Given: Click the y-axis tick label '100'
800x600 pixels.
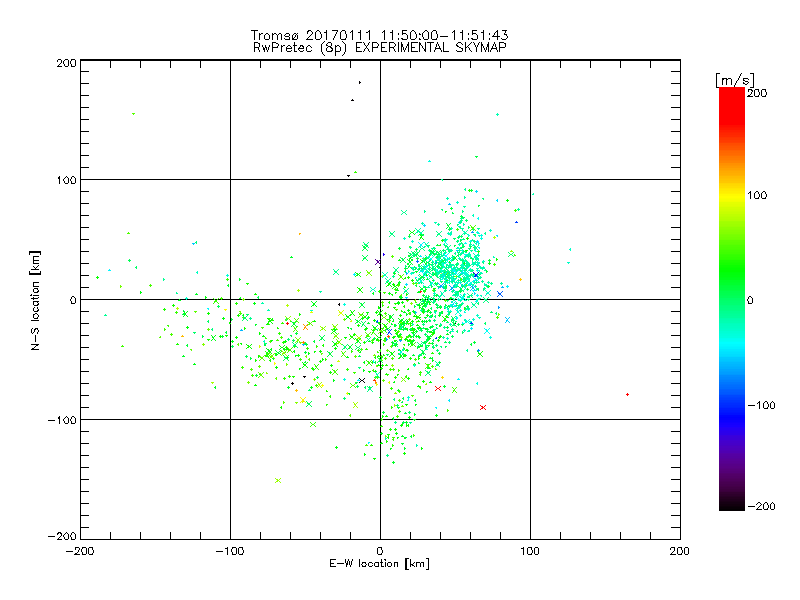Looking at the screenshot, I should point(66,180).
